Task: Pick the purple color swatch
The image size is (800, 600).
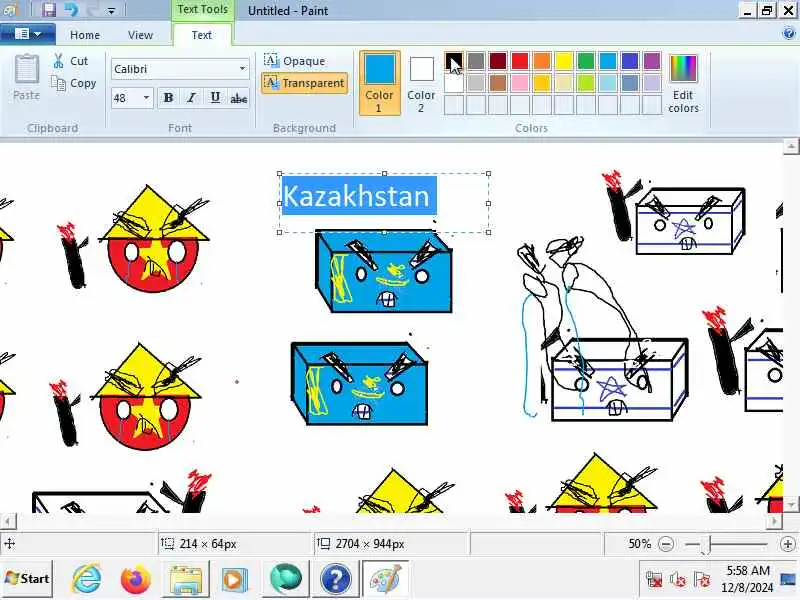Action: point(652,61)
